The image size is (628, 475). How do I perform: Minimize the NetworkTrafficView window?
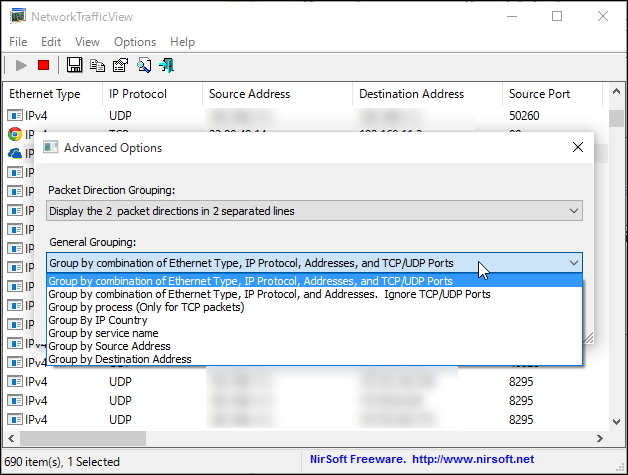pyautogui.click(x=512, y=16)
